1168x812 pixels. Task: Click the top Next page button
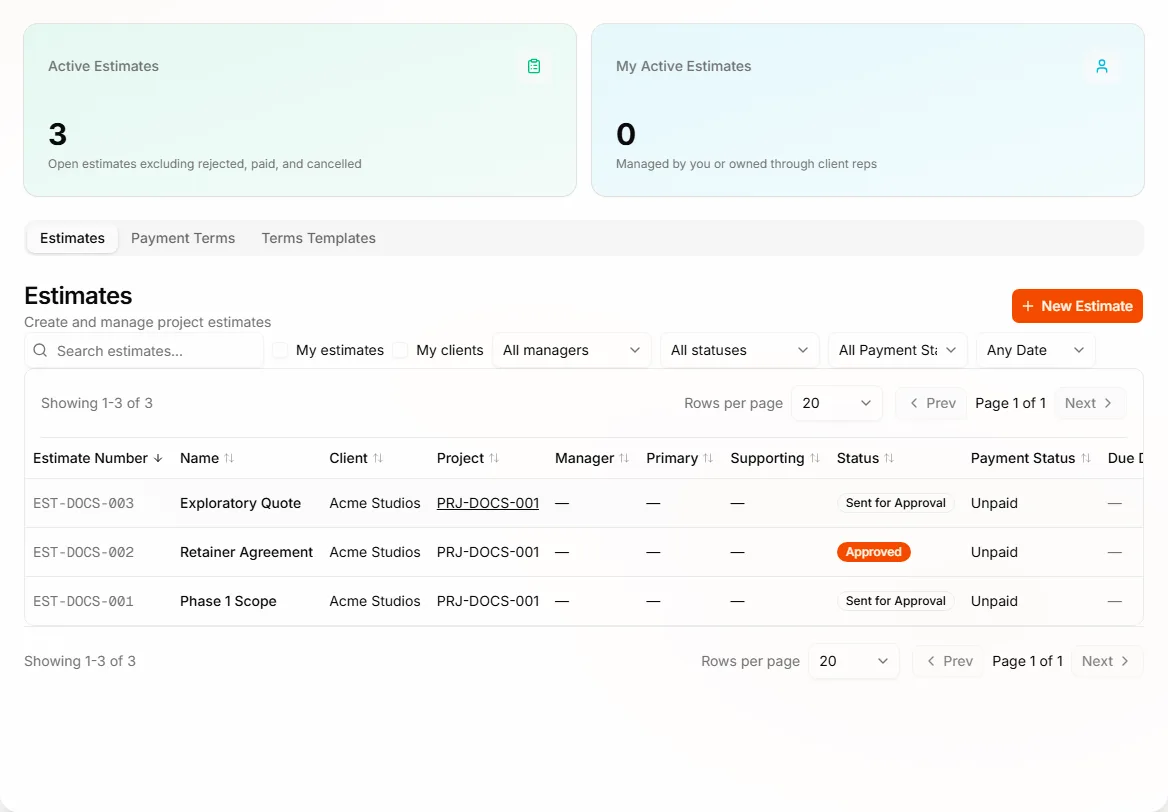point(1089,403)
